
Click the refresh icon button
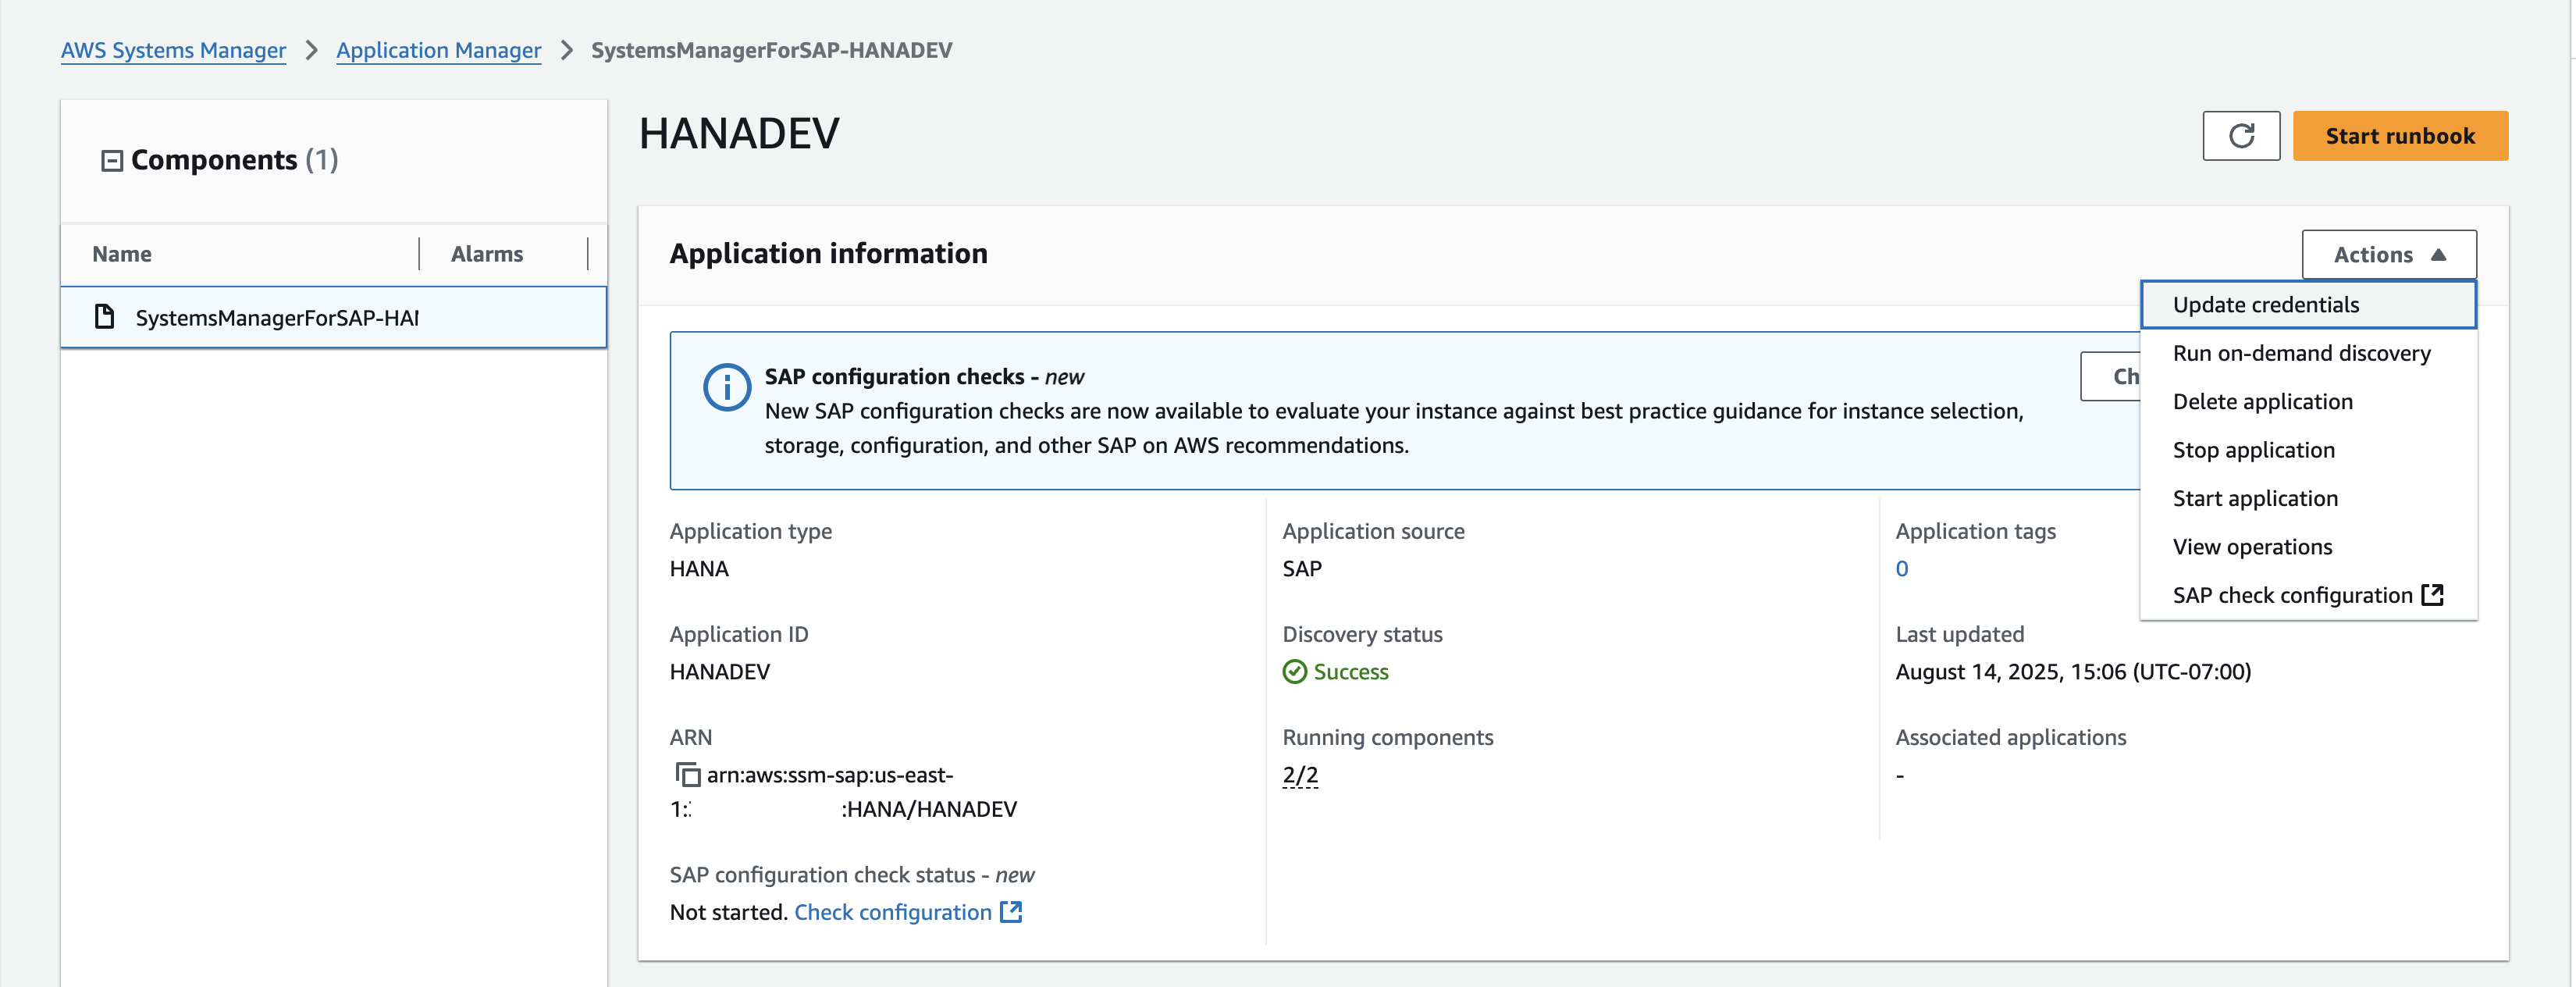click(2240, 136)
